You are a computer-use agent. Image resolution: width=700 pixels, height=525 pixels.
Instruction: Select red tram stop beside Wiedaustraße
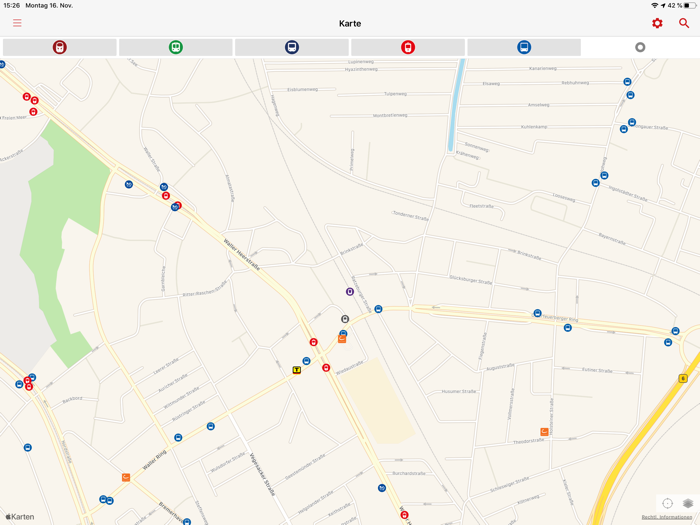[x=326, y=367]
